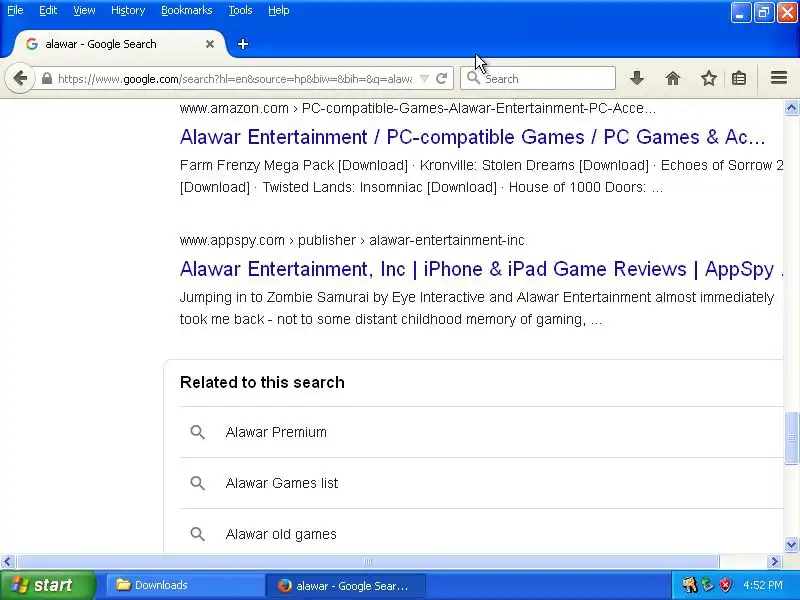Screen dimensions: 800x600
Task: Open the Bookmarks menu
Action: point(187,10)
